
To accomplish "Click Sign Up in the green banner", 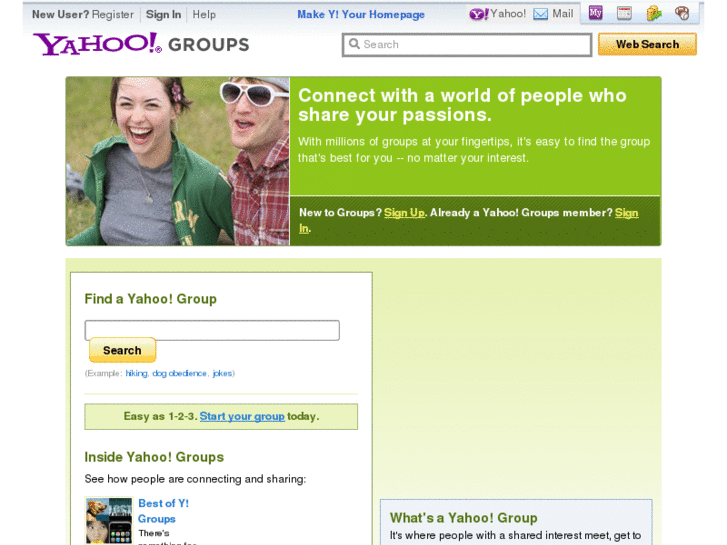I will (404, 212).
